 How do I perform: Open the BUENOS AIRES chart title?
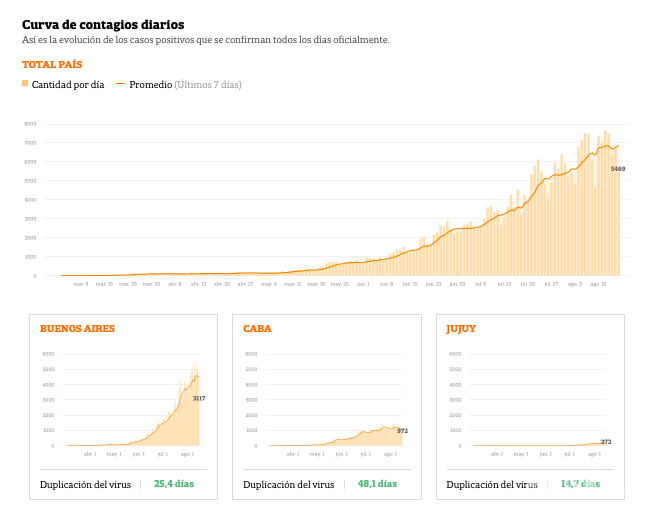coord(77,328)
